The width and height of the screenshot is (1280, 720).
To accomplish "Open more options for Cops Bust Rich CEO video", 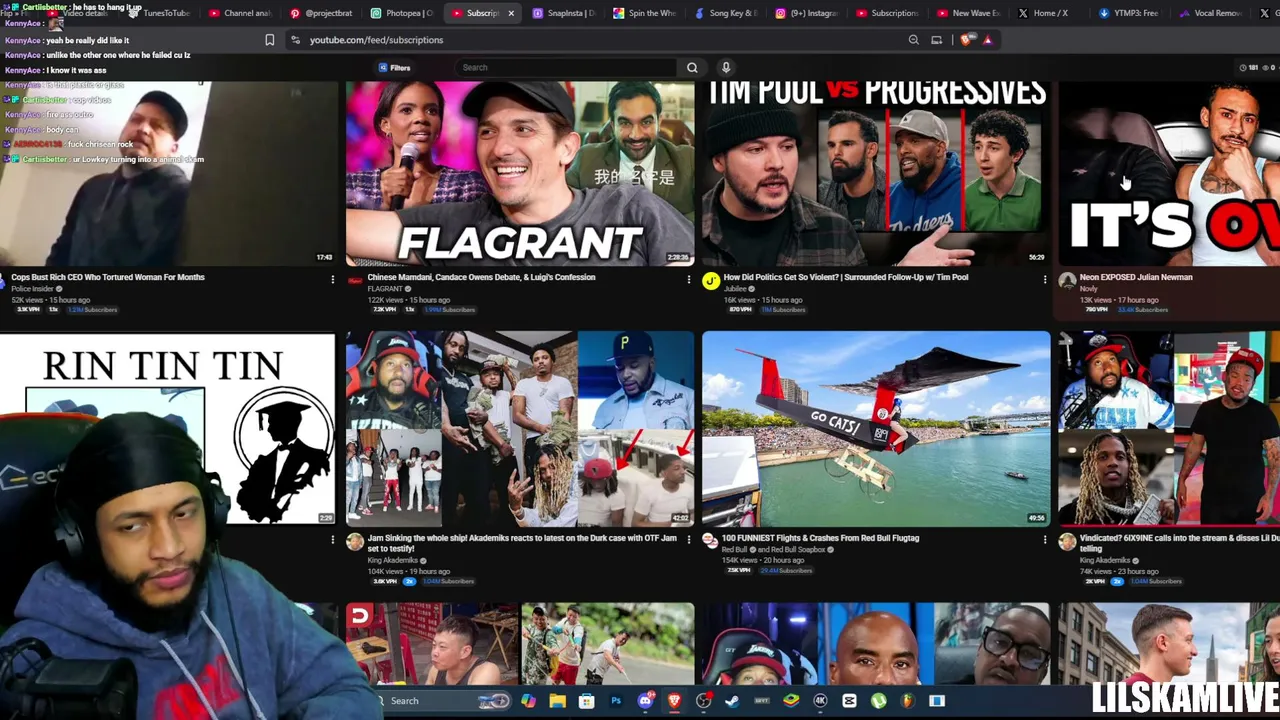I will click(332, 280).
